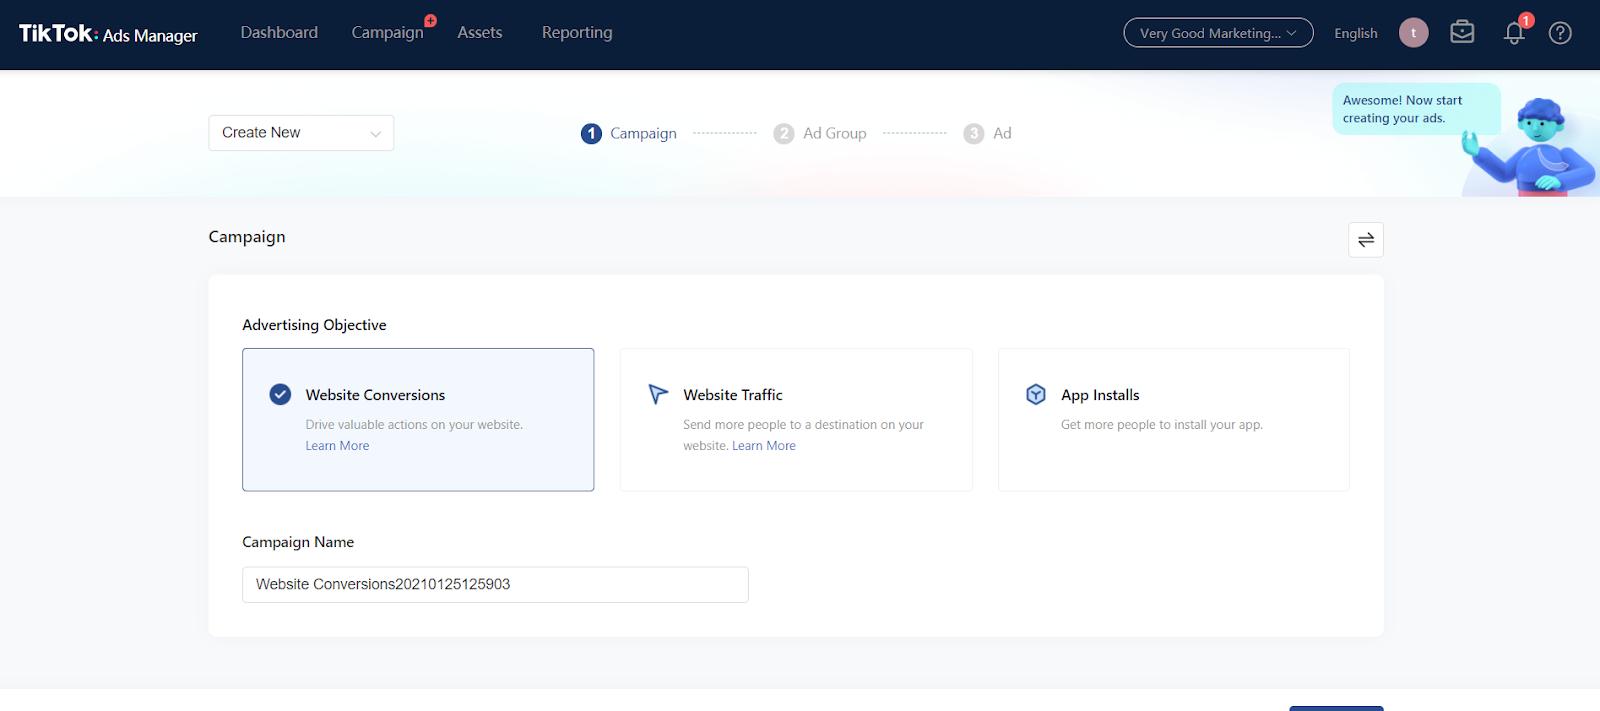Open the notifications bell icon

pos(1514,33)
